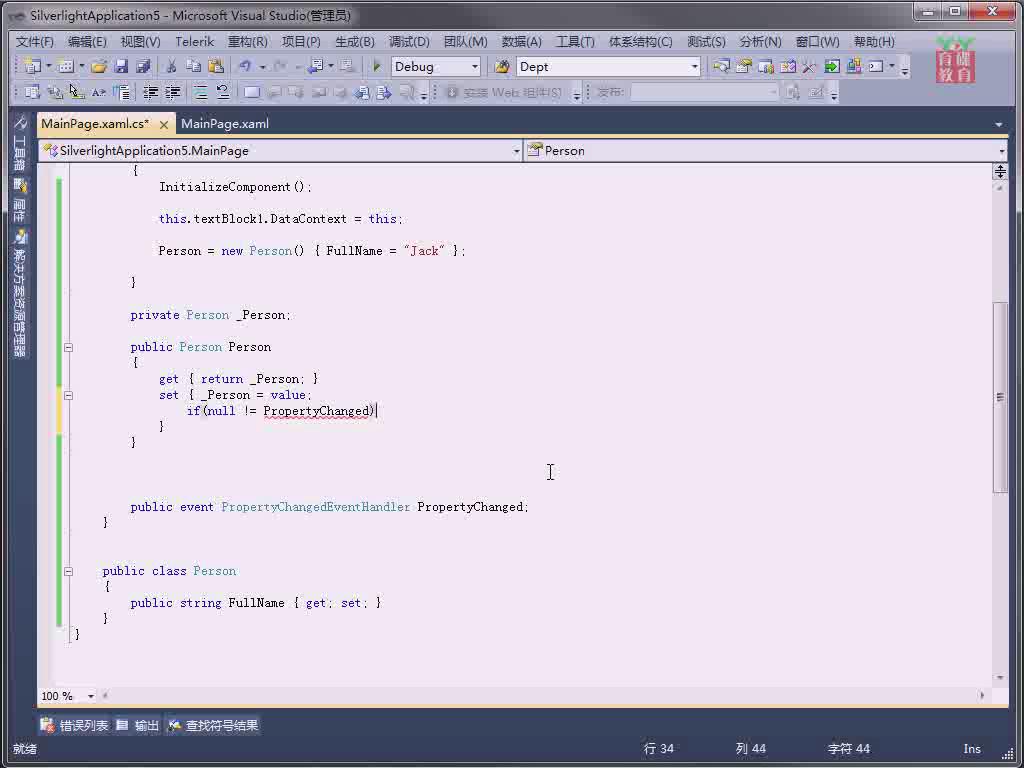Undo the last edit with the toolbar arrow
The image size is (1024, 768).
(245, 66)
